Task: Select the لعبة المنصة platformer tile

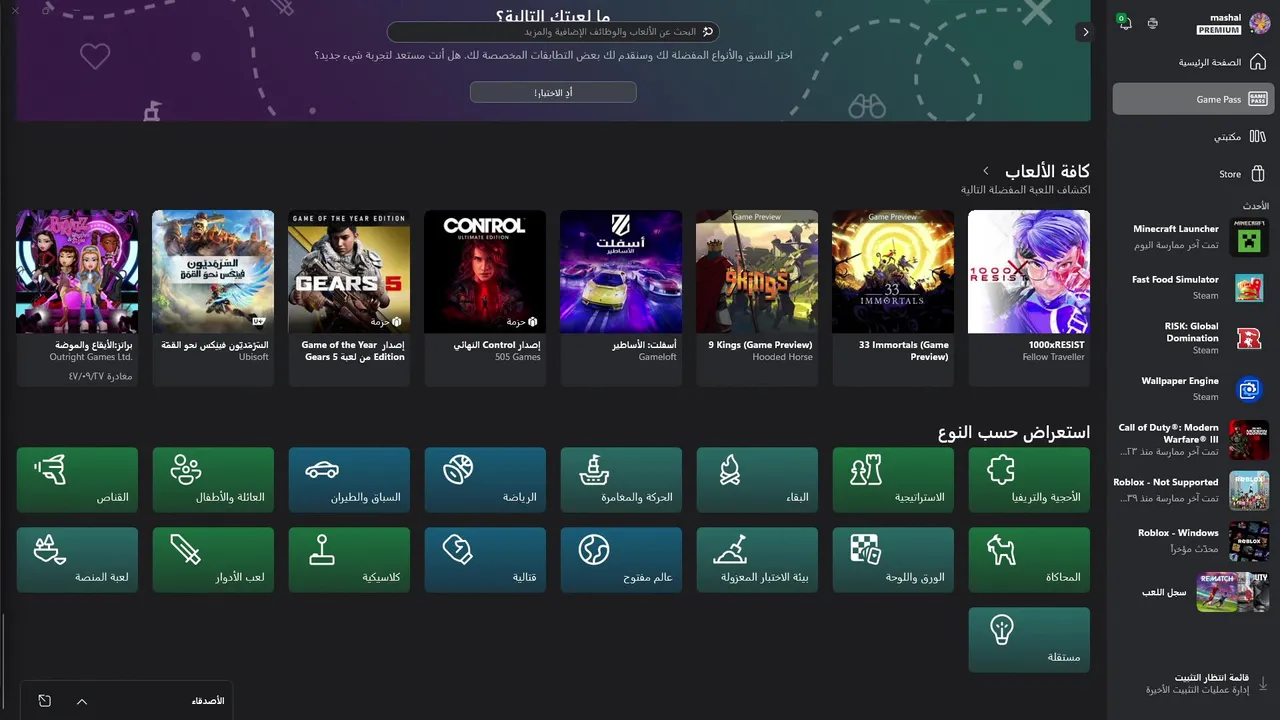Action: tap(77, 560)
